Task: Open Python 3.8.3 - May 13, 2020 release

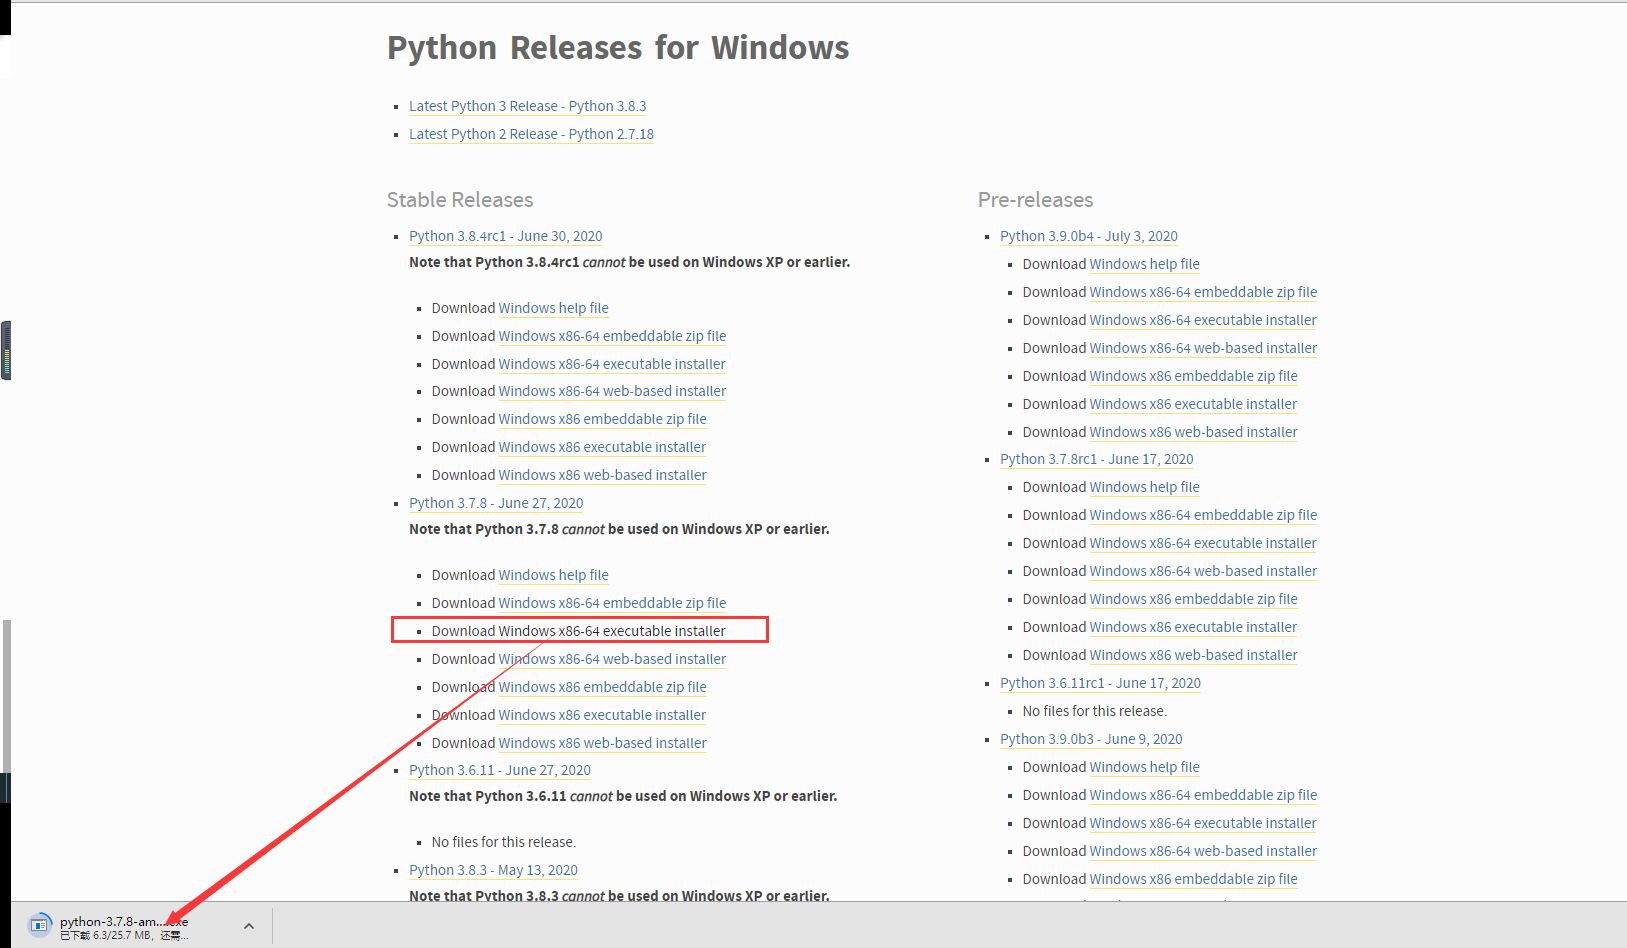Action: click(x=493, y=870)
